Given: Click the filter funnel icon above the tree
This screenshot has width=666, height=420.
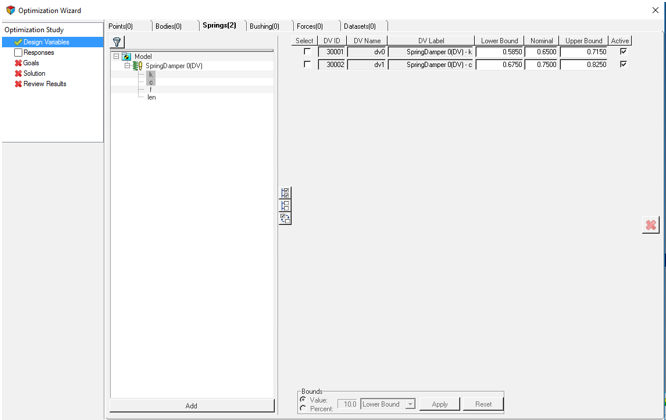Looking at the screenshot, I should click(x=117, y=42).
